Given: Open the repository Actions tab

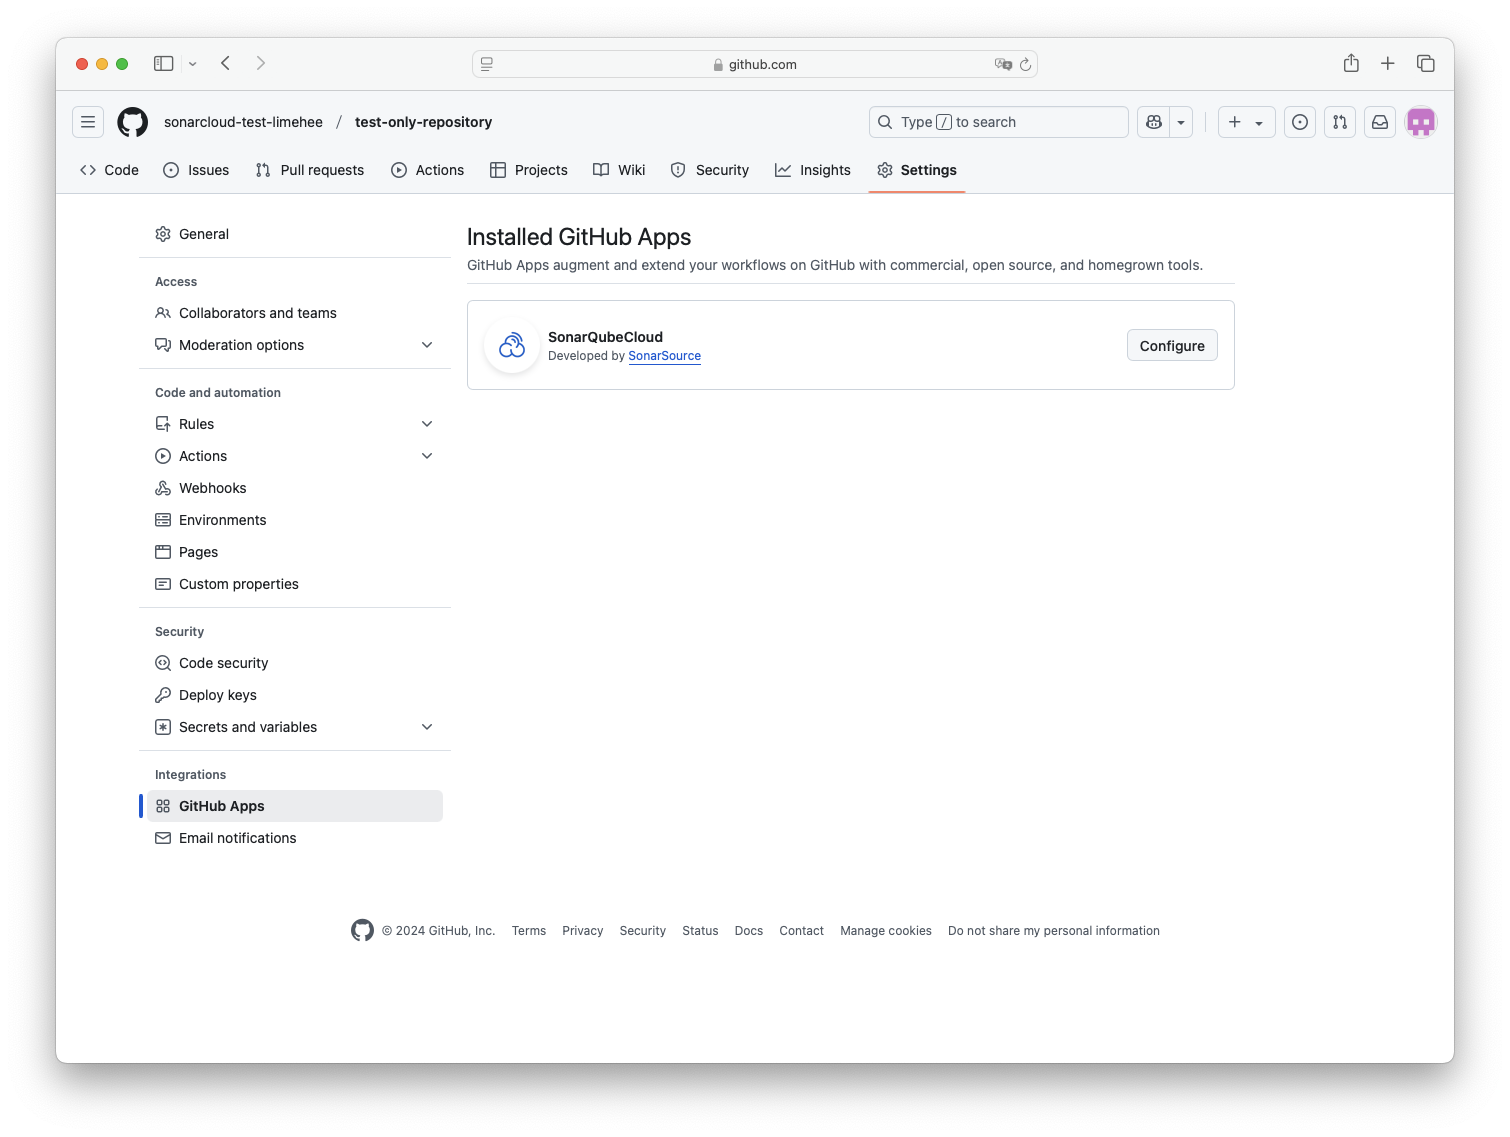Looking at the screenshot, I should click(428, 170).
